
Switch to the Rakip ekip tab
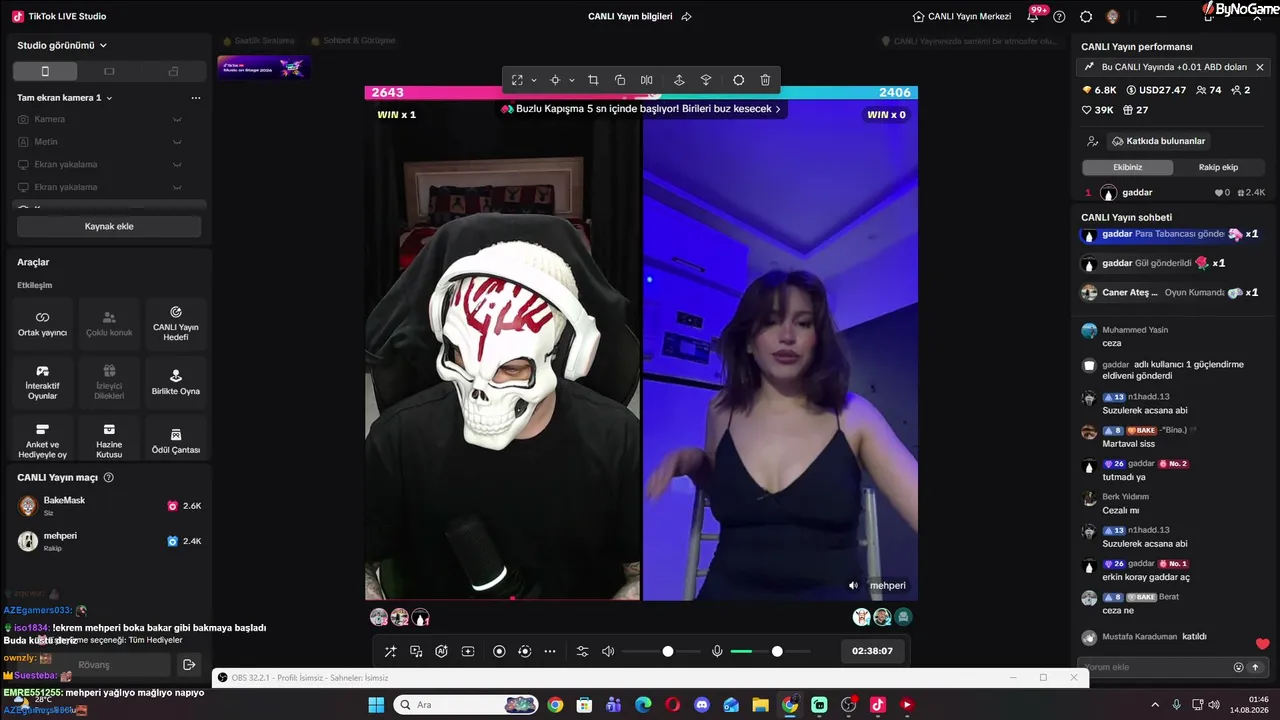point(1218,167)
